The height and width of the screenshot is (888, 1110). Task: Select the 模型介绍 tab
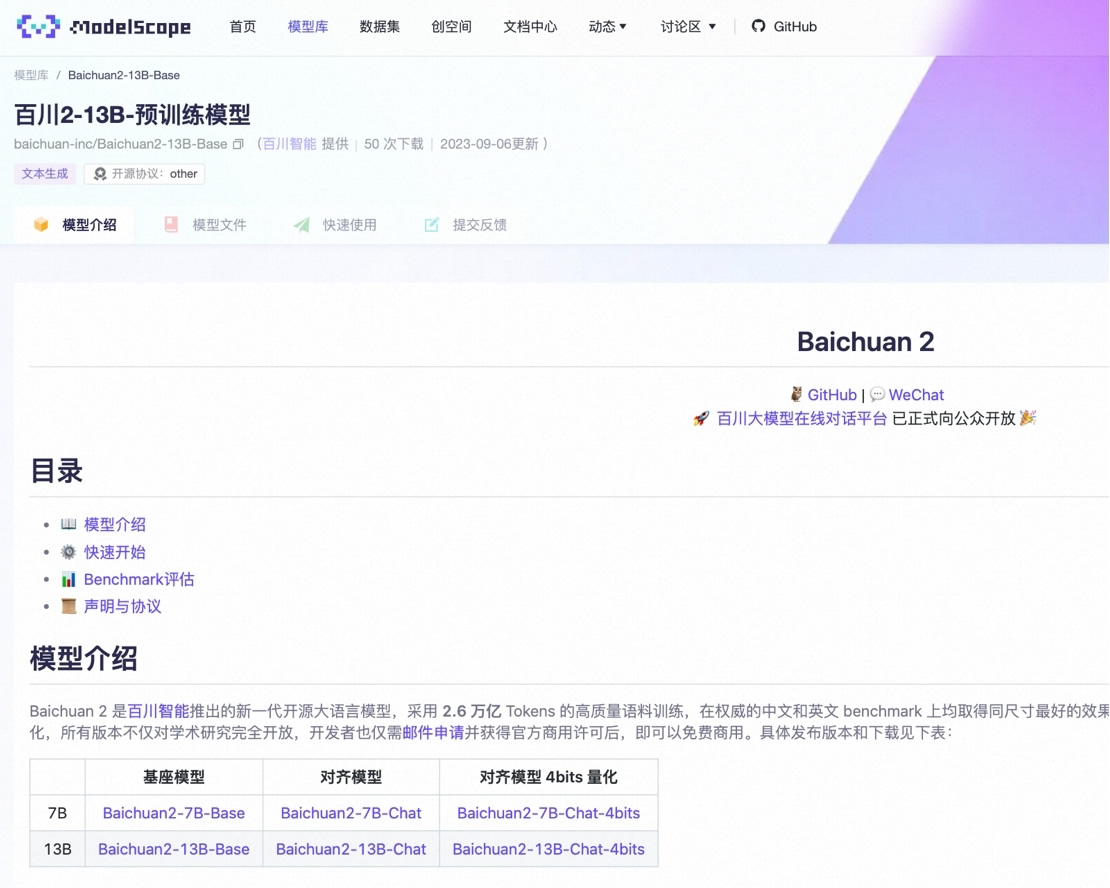75,224
